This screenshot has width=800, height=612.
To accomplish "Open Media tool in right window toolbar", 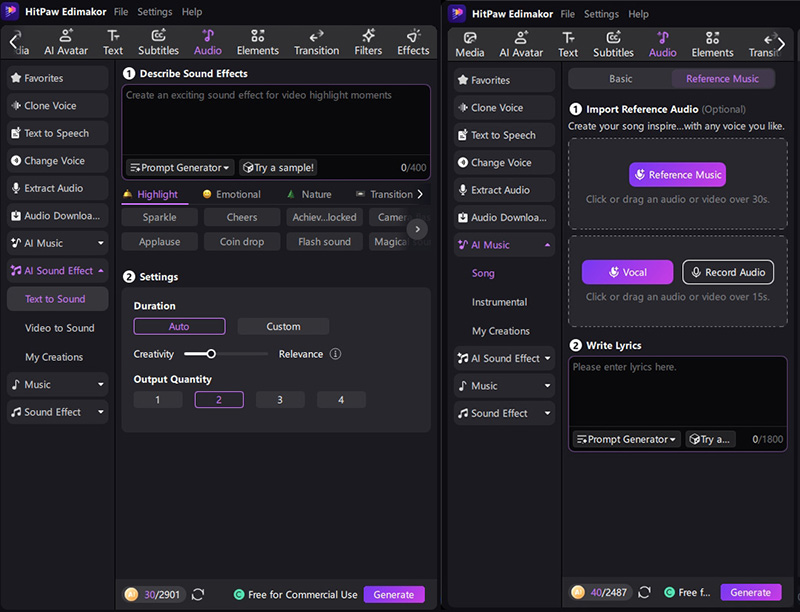I will point(470,45).
